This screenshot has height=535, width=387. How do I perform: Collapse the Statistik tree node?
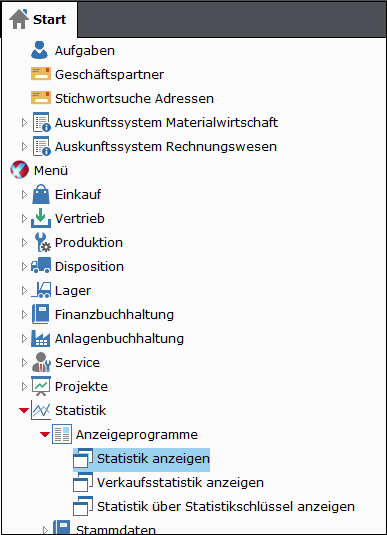[x=24, y=410]
